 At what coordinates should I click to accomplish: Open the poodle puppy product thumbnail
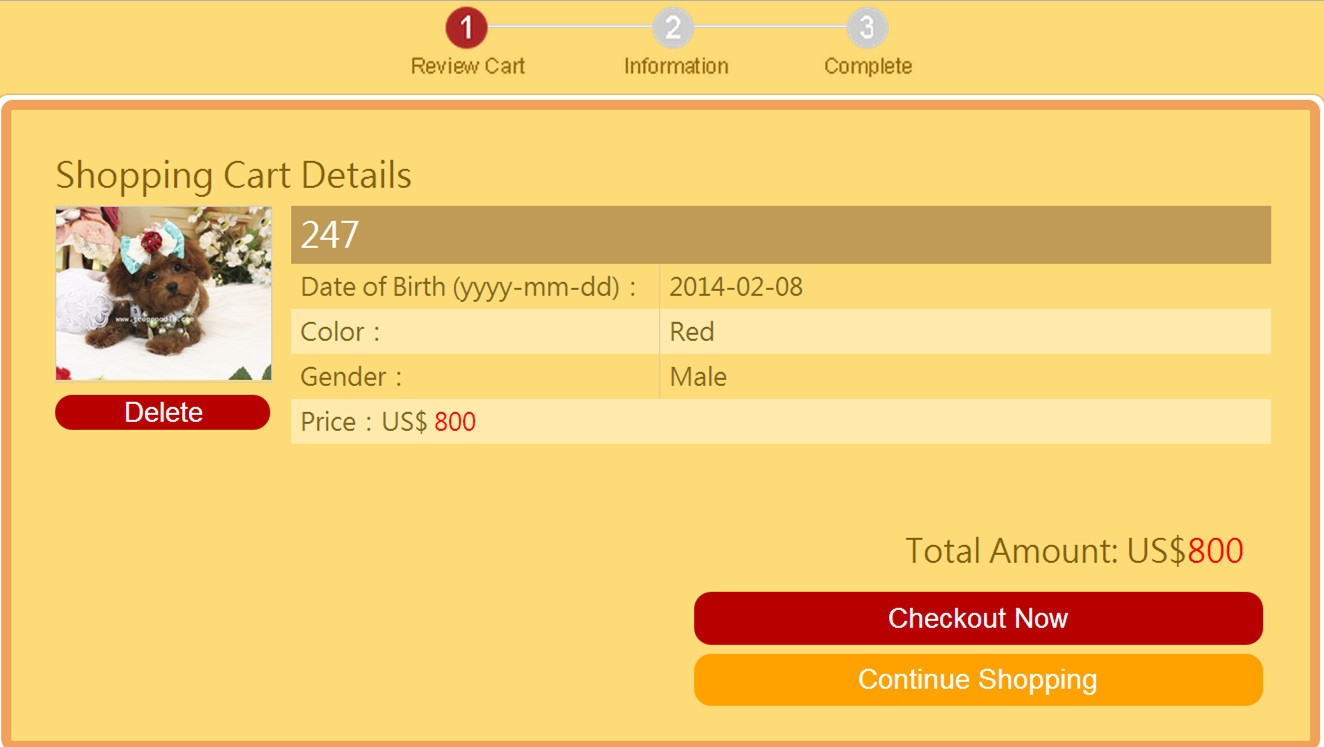[164, 293]
